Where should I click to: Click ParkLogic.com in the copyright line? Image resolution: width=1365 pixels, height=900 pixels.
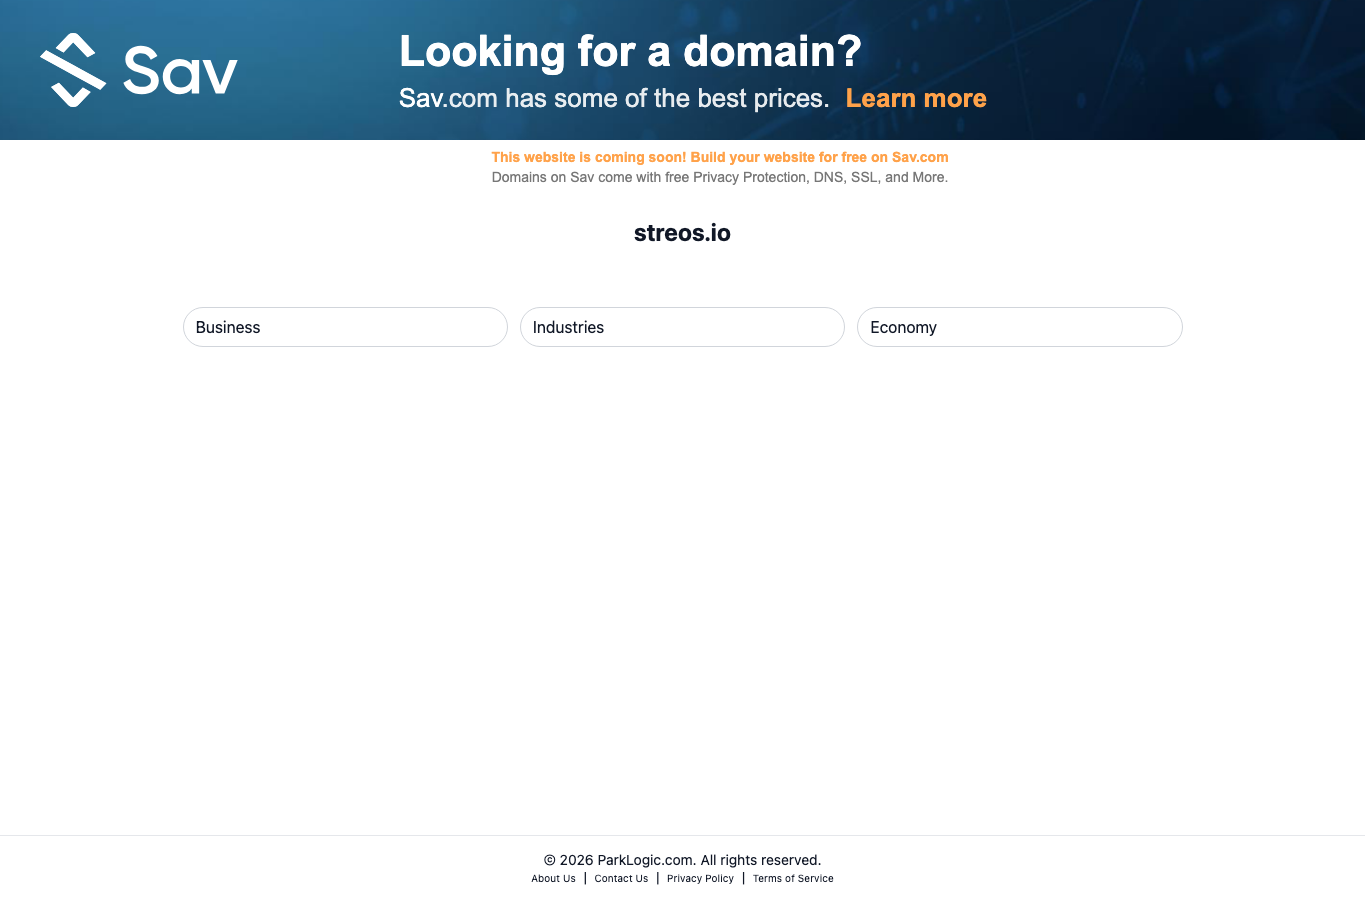[646, 860]
